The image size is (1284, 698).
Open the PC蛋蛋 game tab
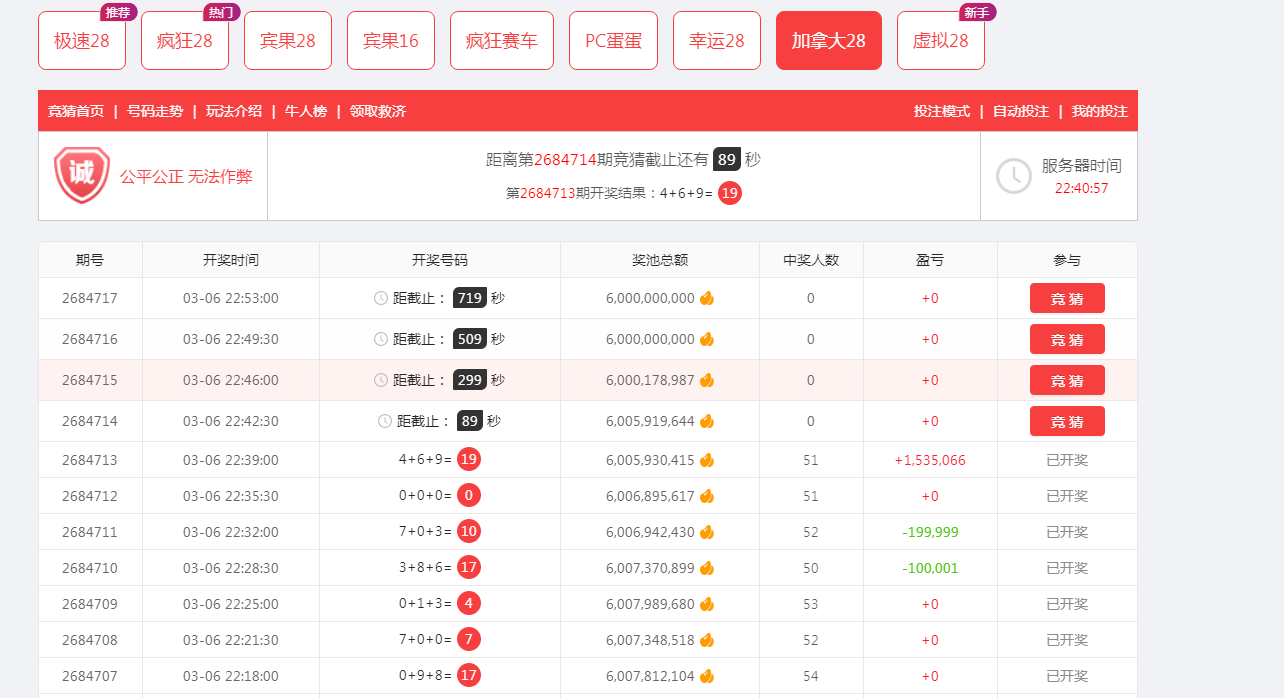point(613,41)
